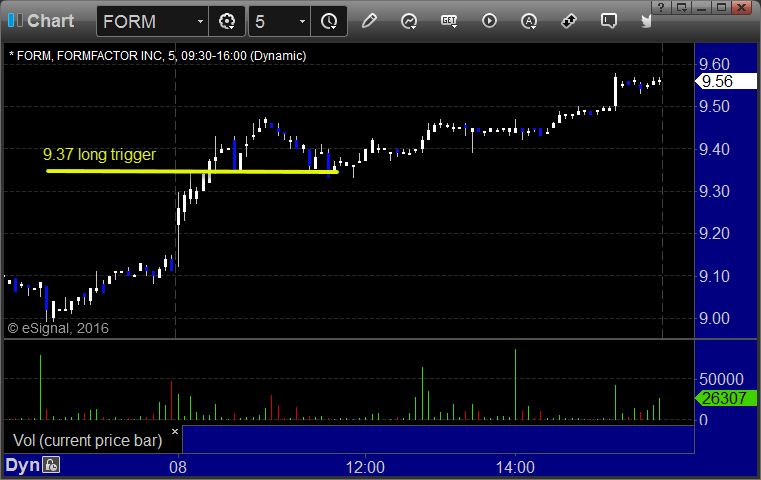Screen dimensions: 761x480
Task: Open the GET studies menu
Action: coord(449,21)
